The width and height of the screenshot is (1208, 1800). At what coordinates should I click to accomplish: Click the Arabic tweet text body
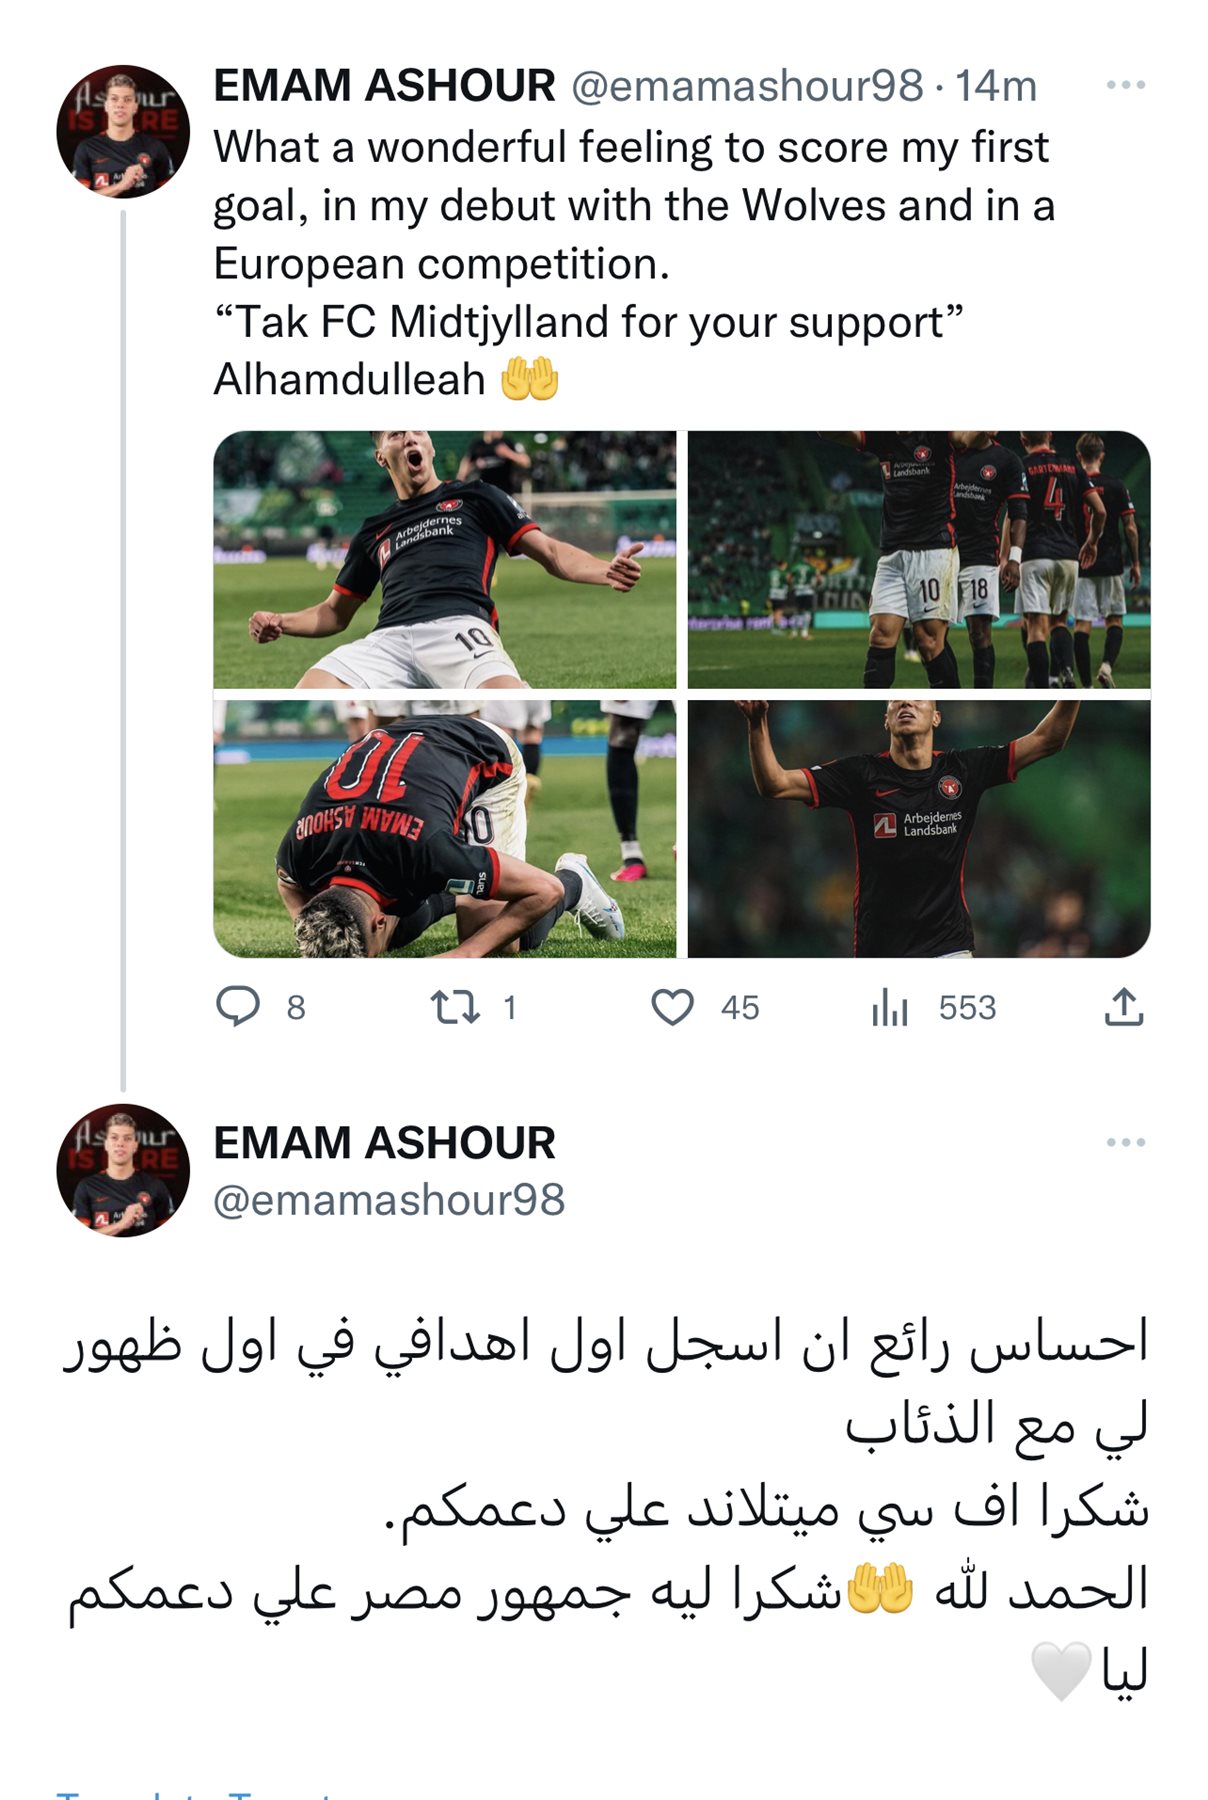pos(606,1508)
